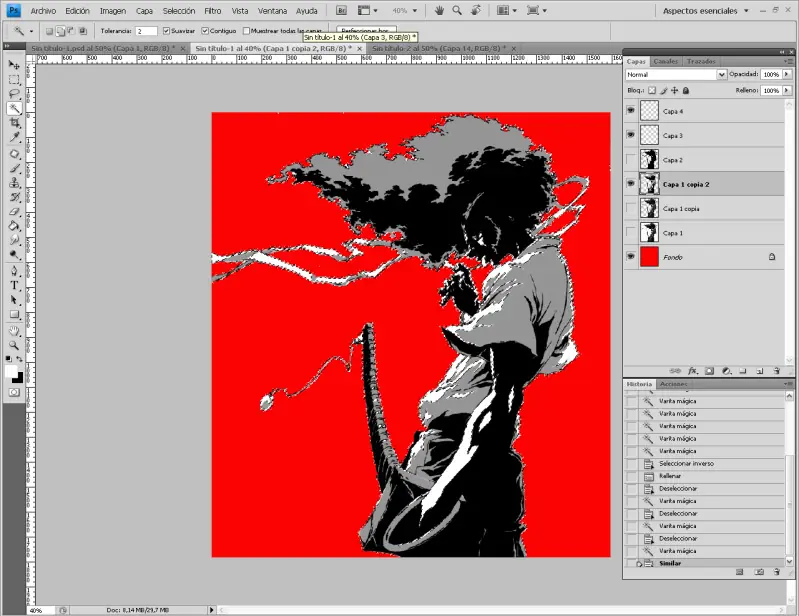The image size is (799, 616).
Task: Delete the current state in the Historia panel
Action: pos(777,572)
